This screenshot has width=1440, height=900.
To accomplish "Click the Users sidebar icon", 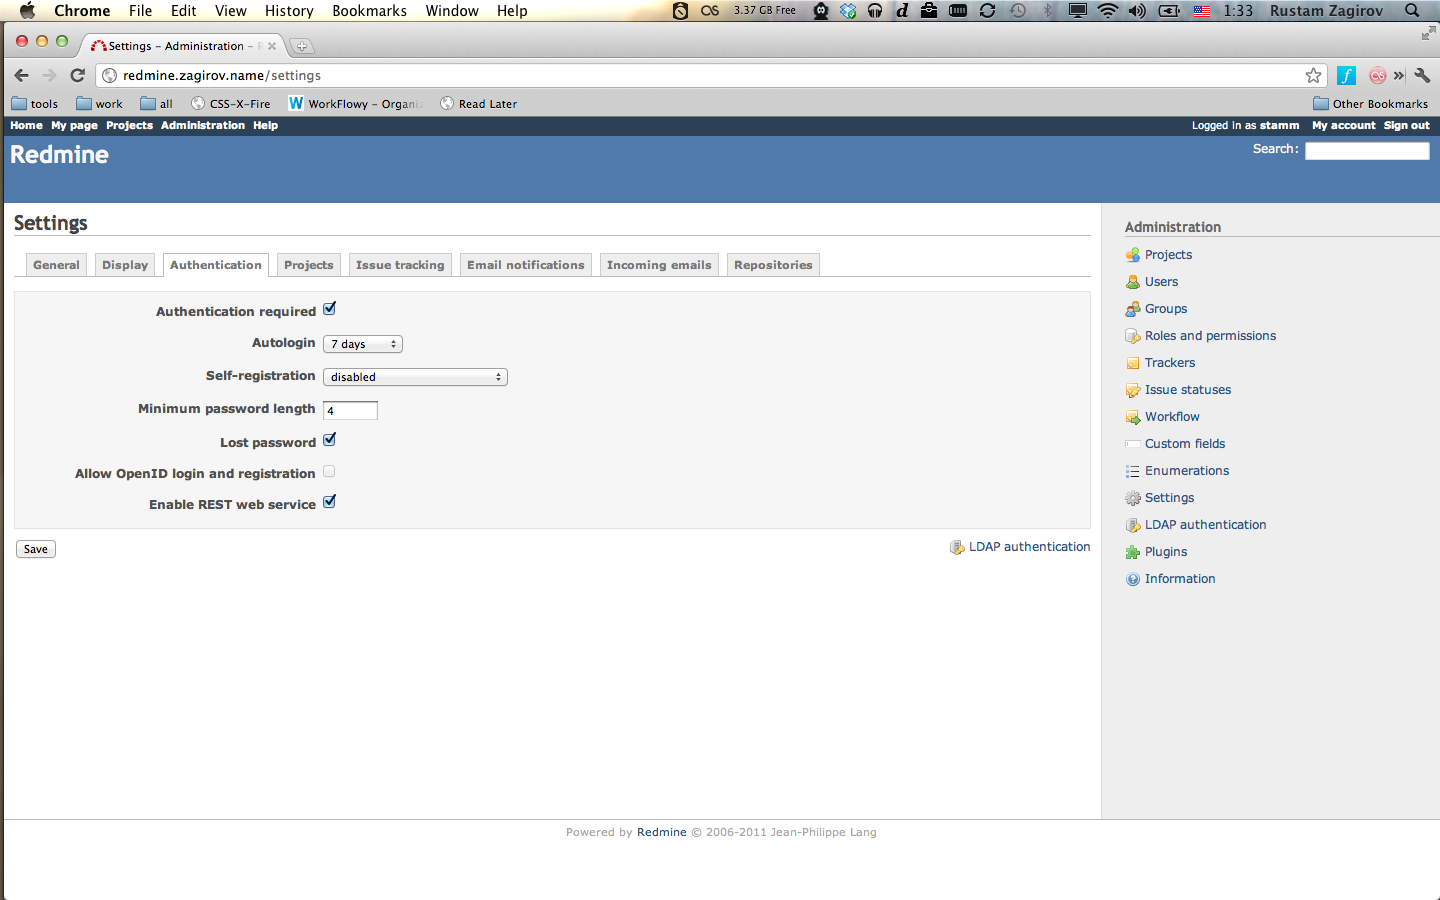I will [1132, 281].
